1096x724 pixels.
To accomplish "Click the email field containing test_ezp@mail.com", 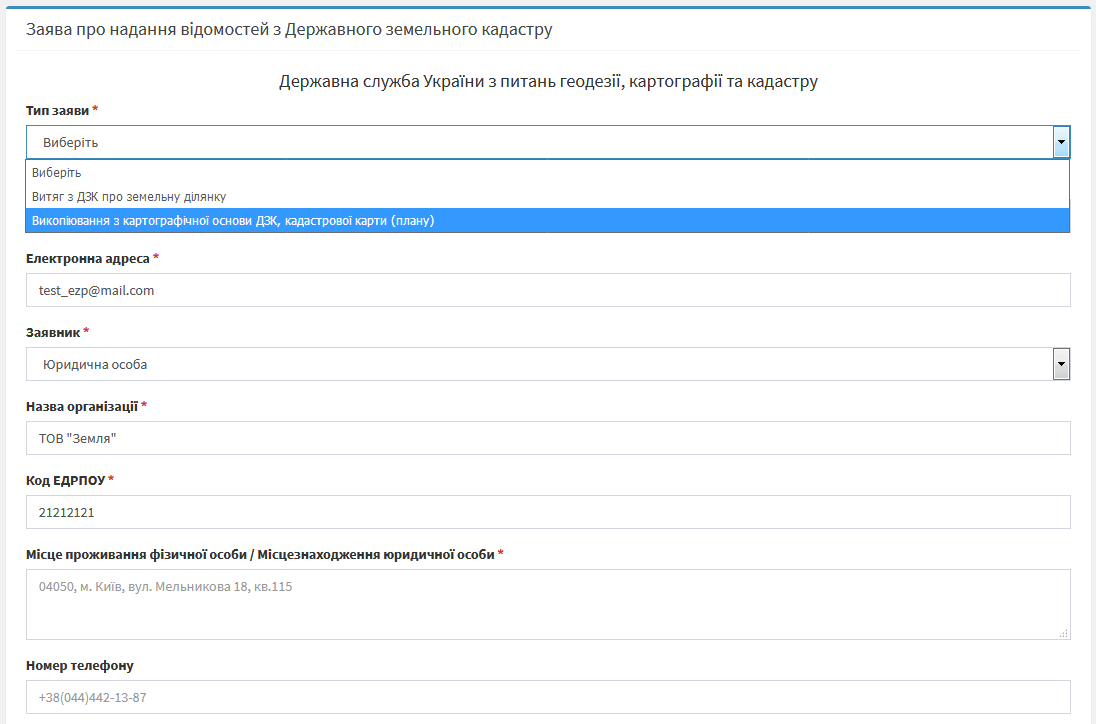I will click(x=547, y=290).
